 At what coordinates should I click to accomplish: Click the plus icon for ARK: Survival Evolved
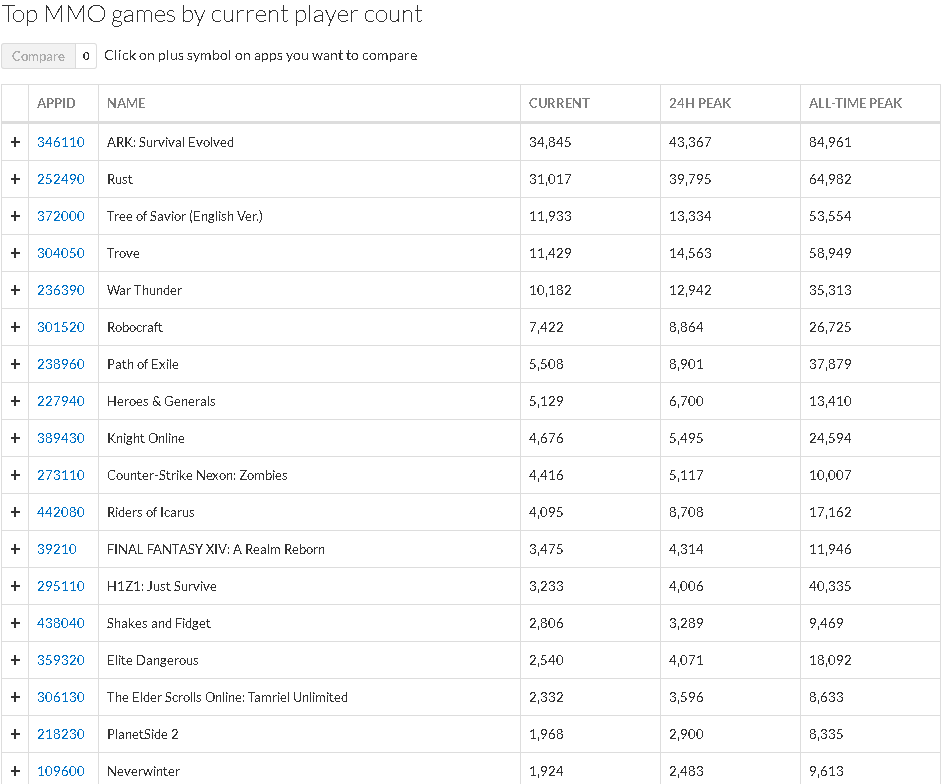click(15, 142)
